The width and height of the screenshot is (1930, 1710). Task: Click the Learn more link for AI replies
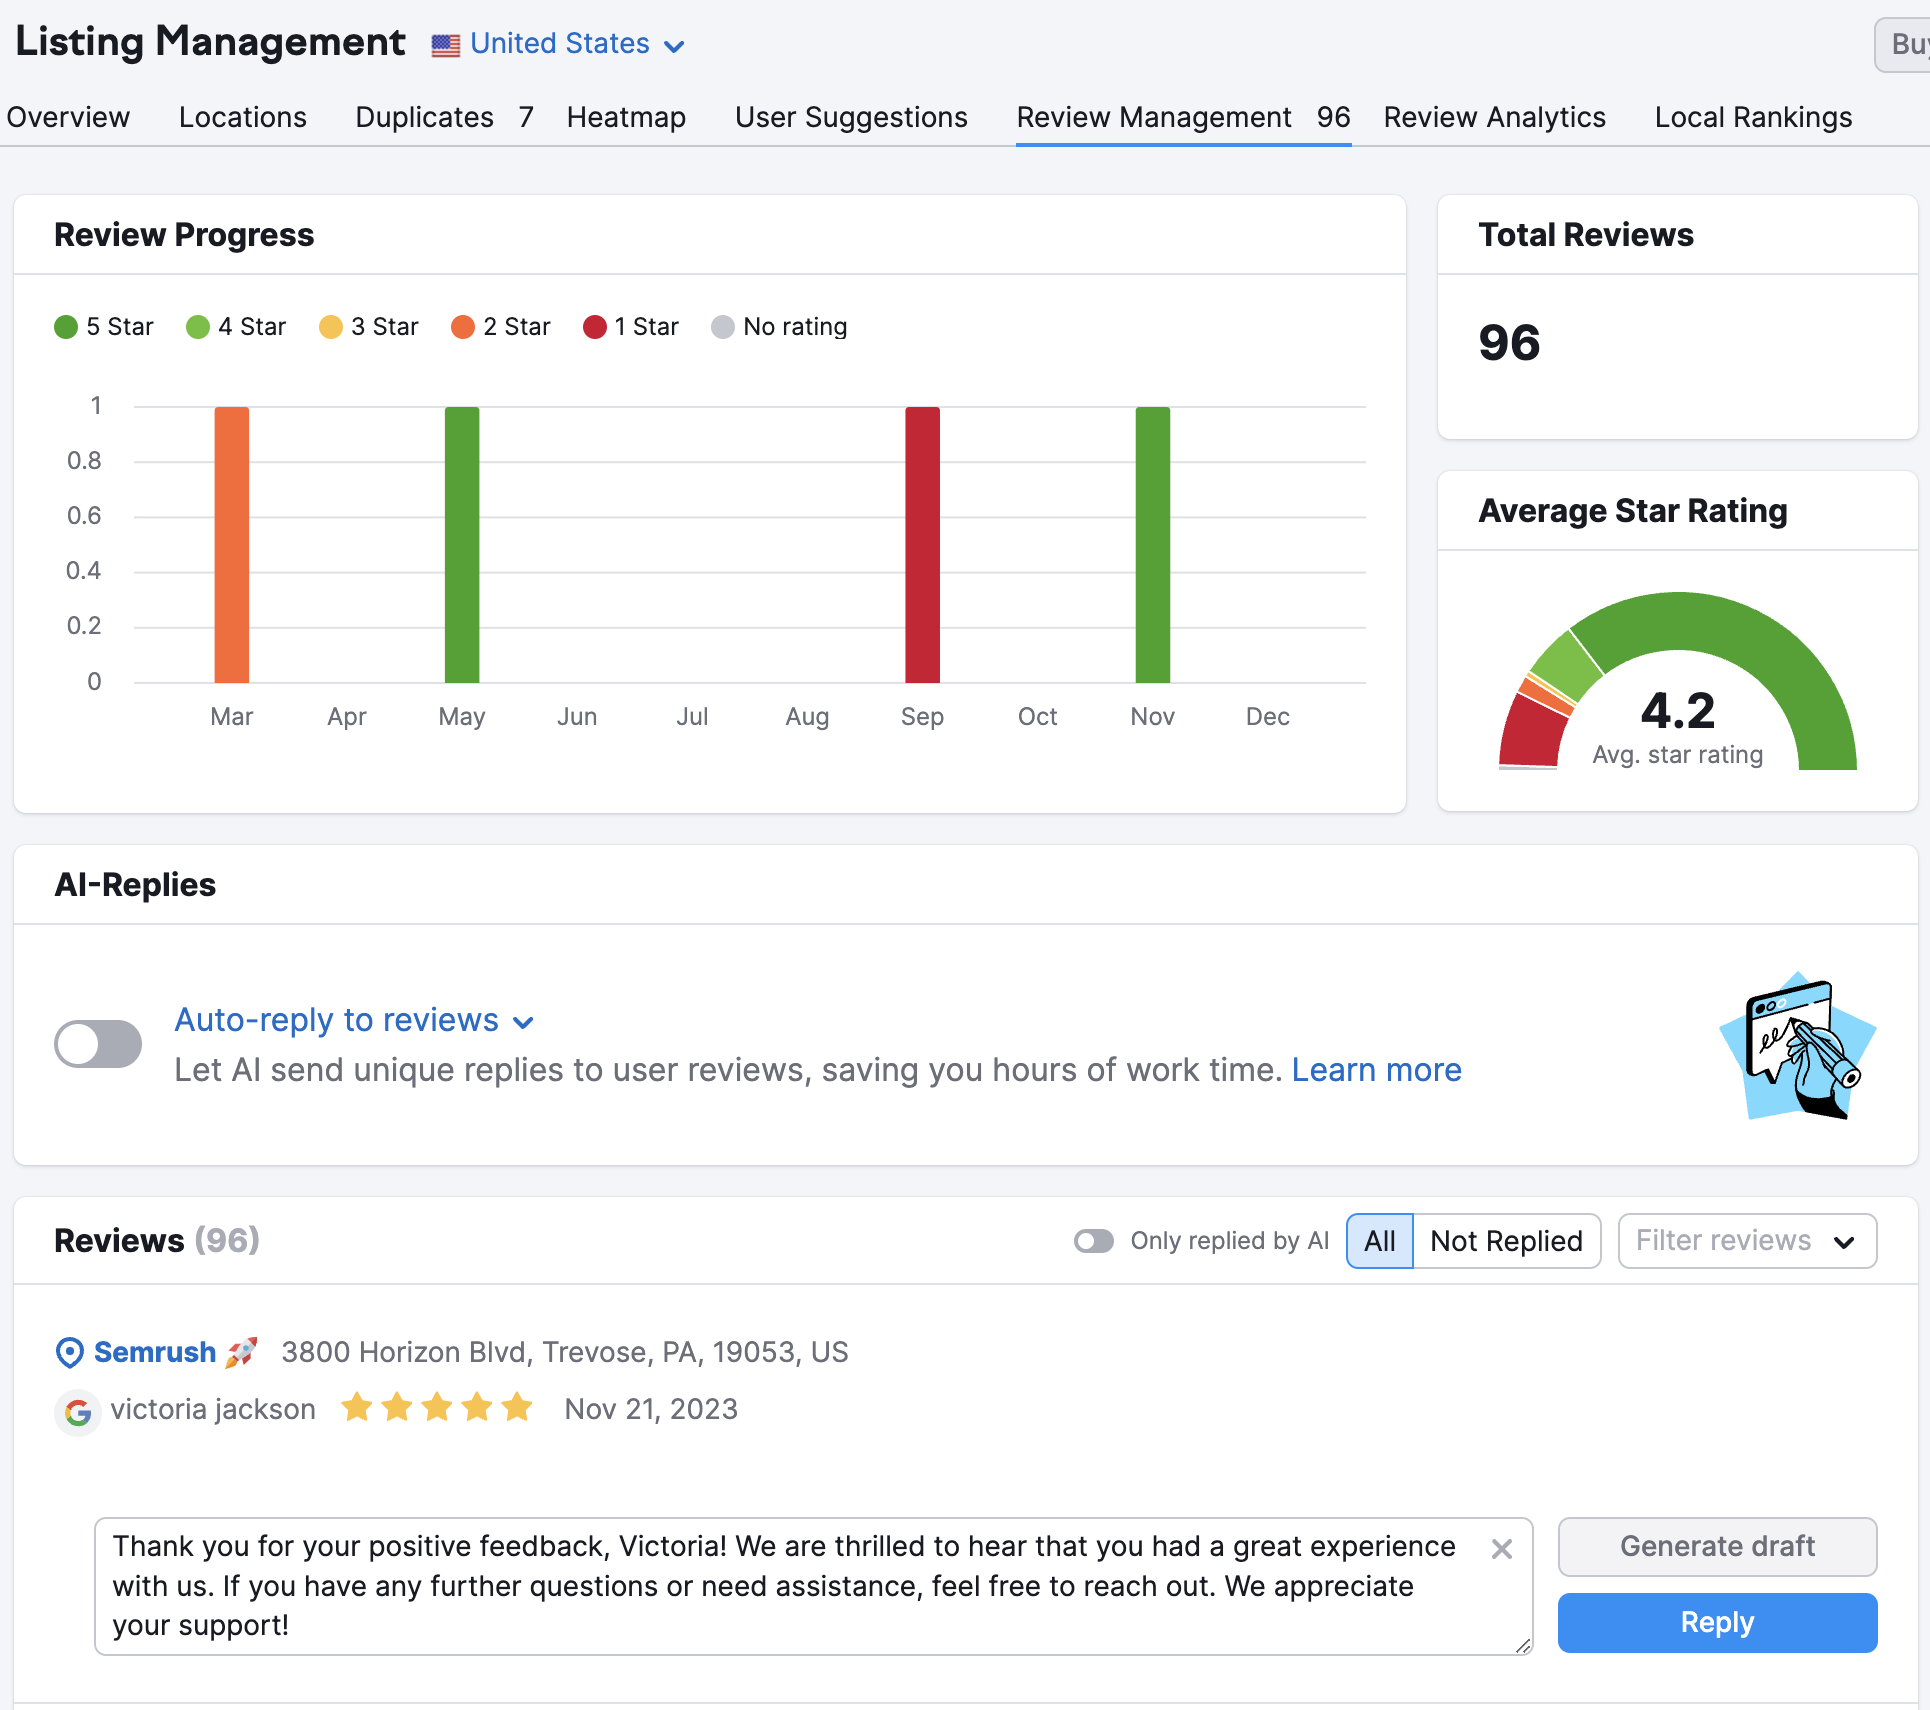pos(1375,1070)
